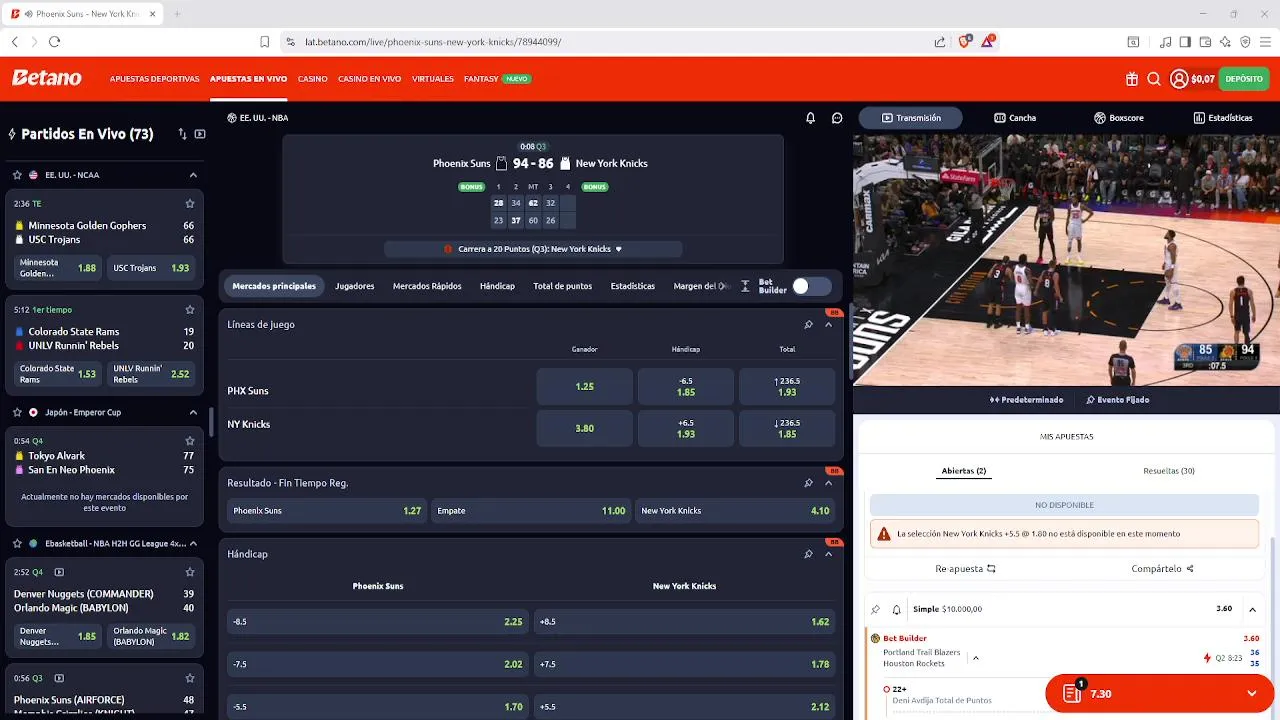Image resolution: width=1280 pixels, height=720 pixels.
Task: Open Brave Leo AI sparkle icon
Action: [1225, 42]
